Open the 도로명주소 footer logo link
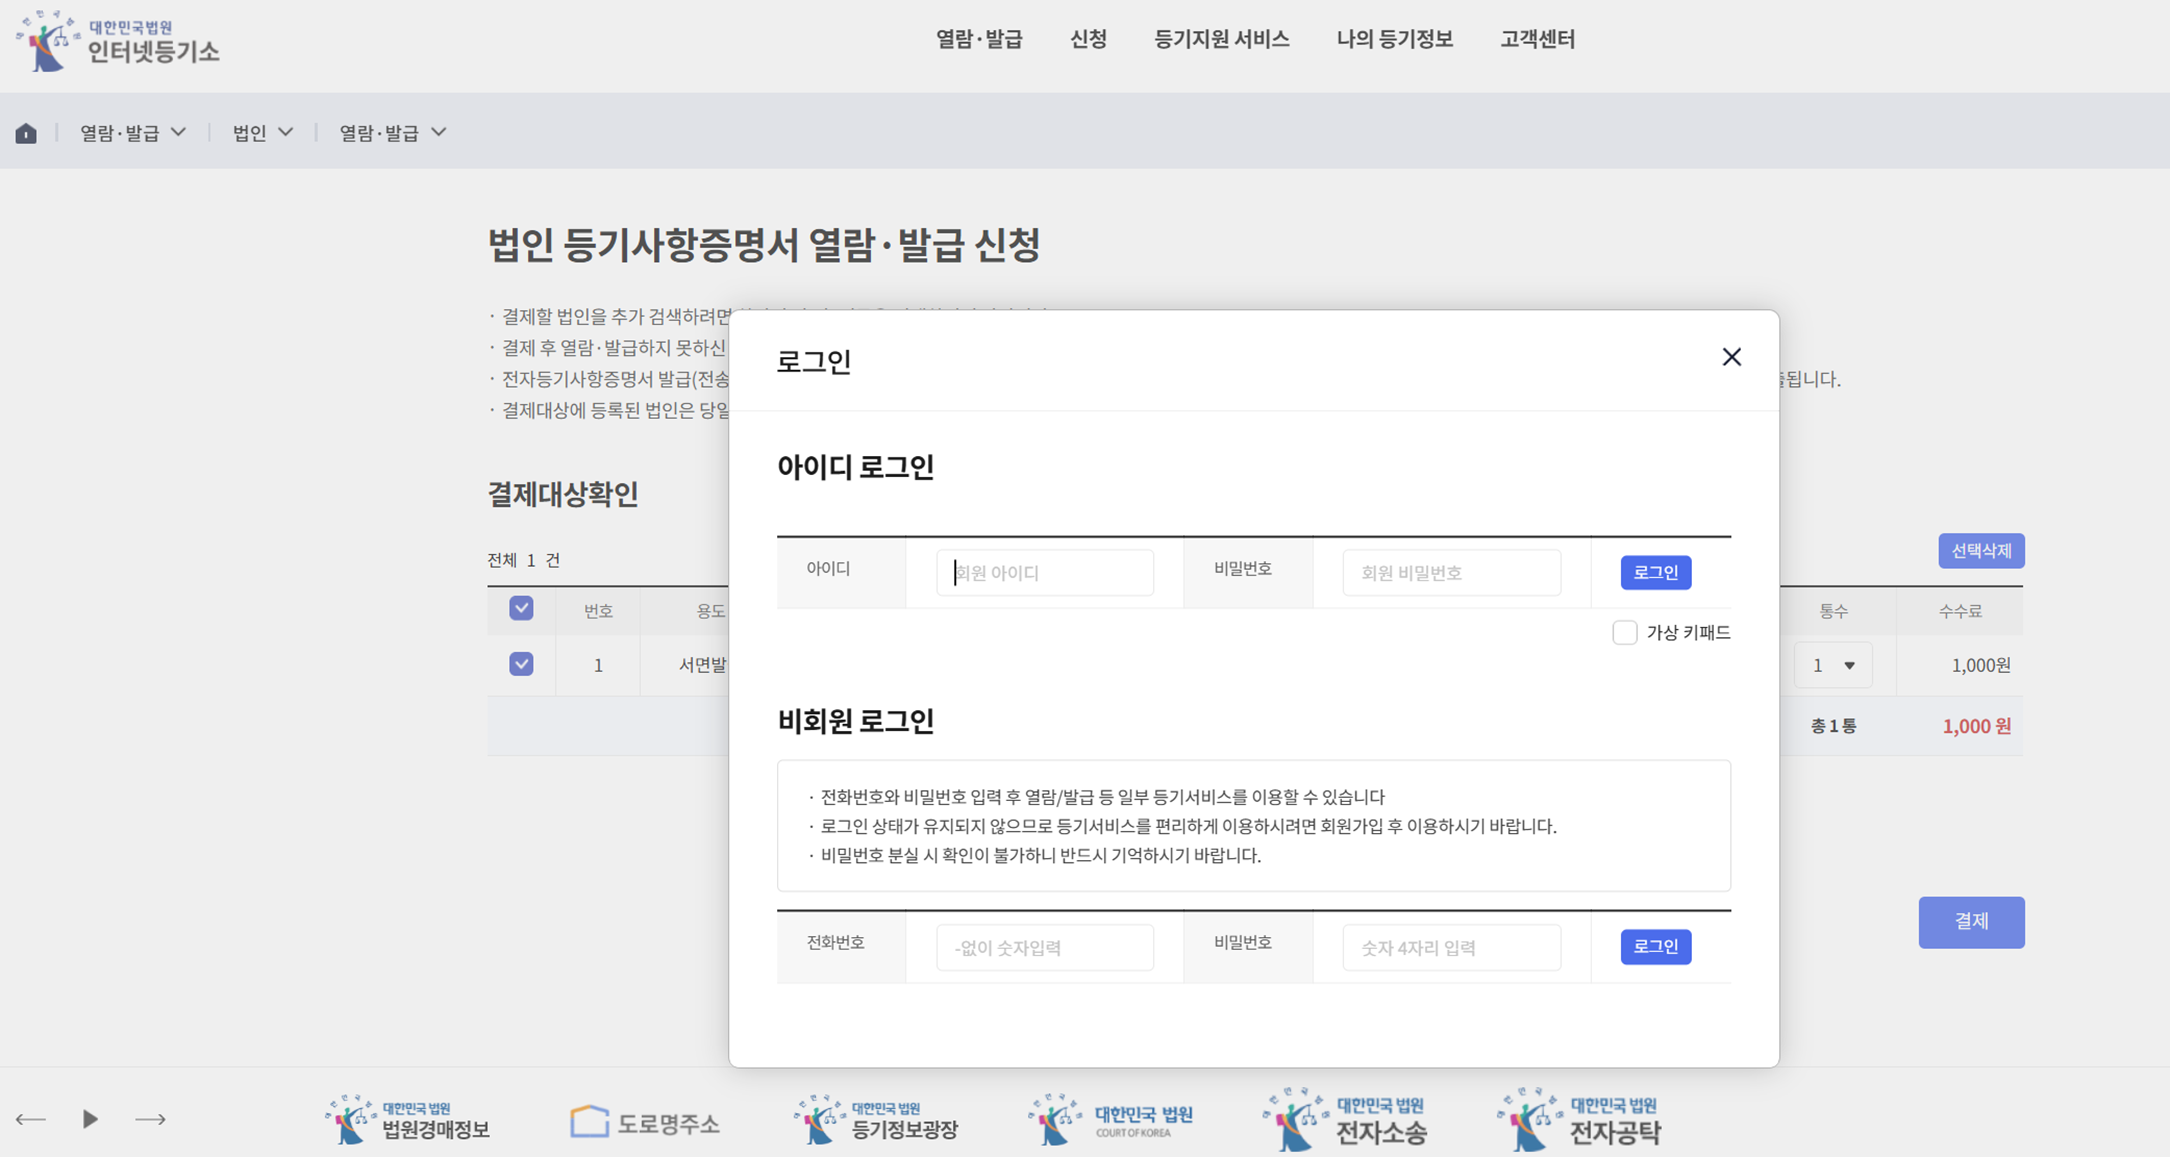Viewport: 2170px width, 1157px height. [x=645, y=1123]
